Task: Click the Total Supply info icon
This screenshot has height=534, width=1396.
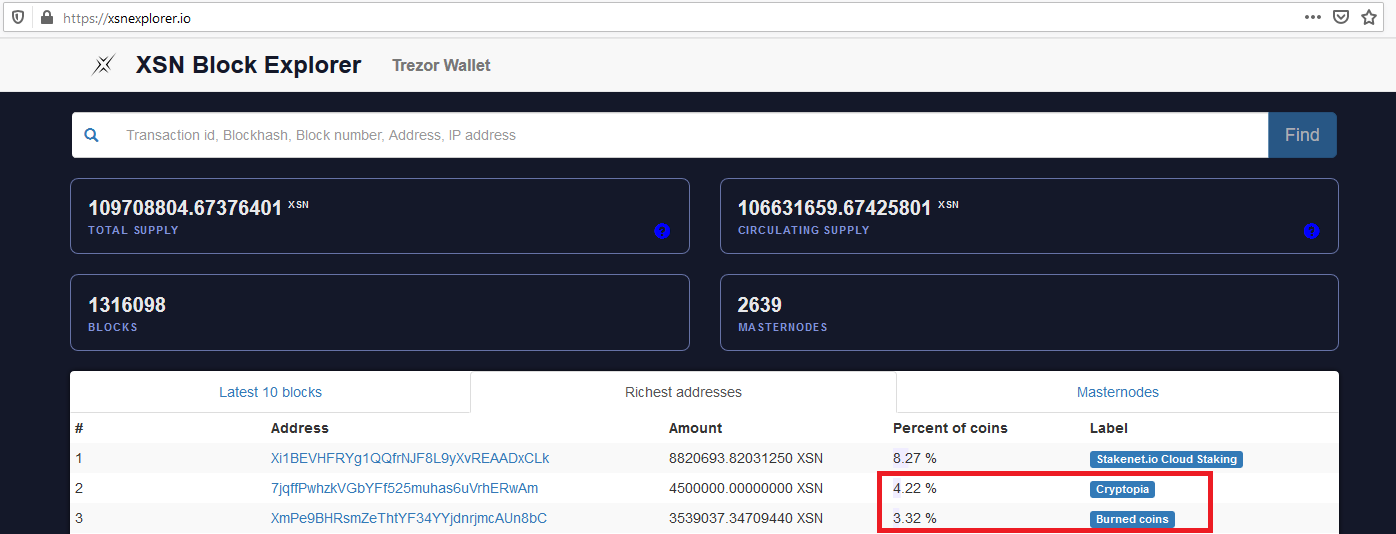Action: tap(661, 231)
